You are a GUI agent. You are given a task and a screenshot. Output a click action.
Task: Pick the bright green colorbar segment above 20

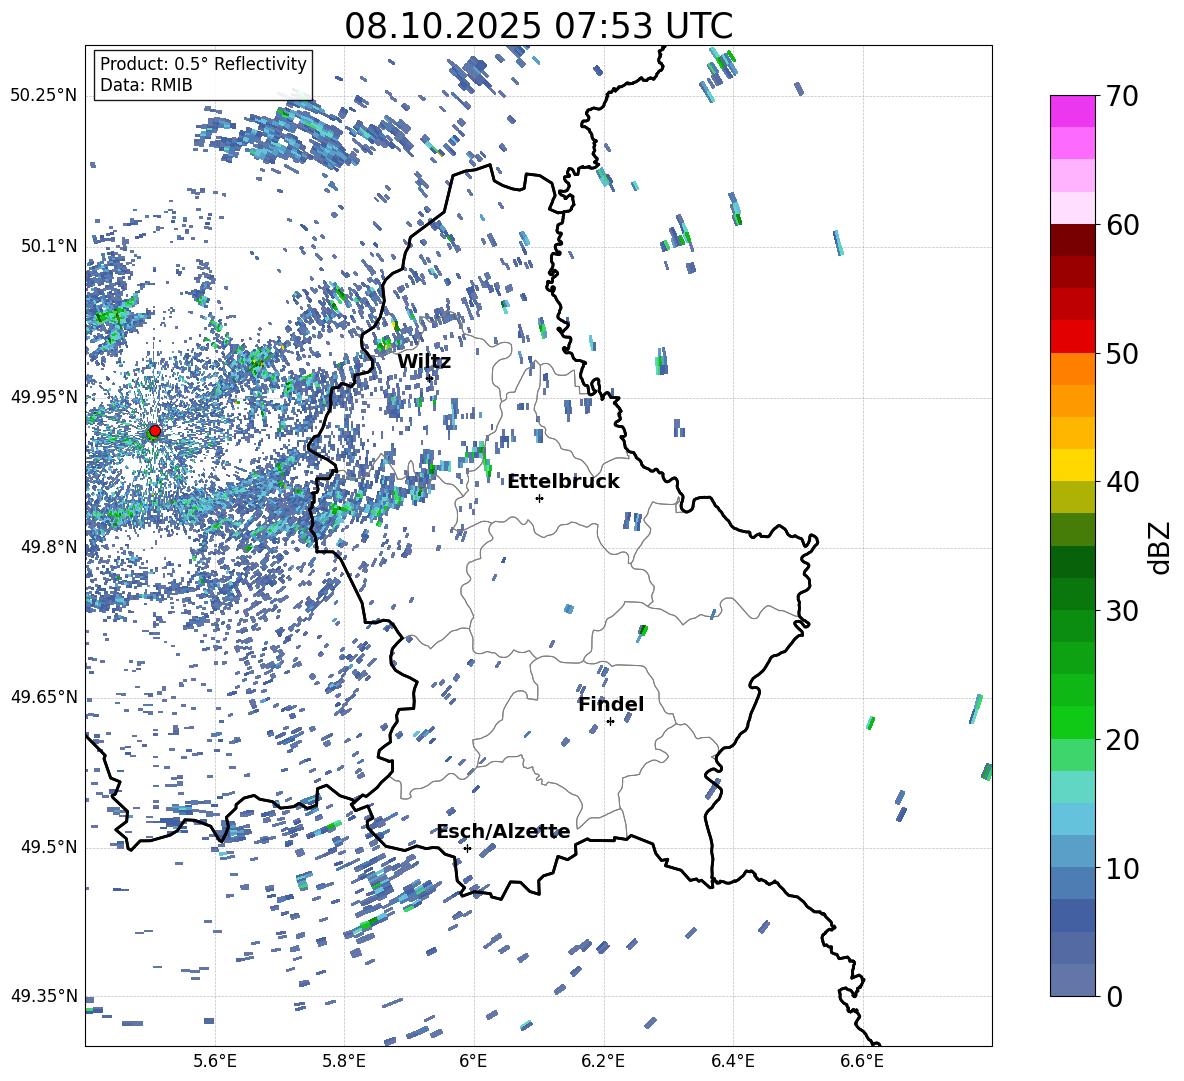1073,722
